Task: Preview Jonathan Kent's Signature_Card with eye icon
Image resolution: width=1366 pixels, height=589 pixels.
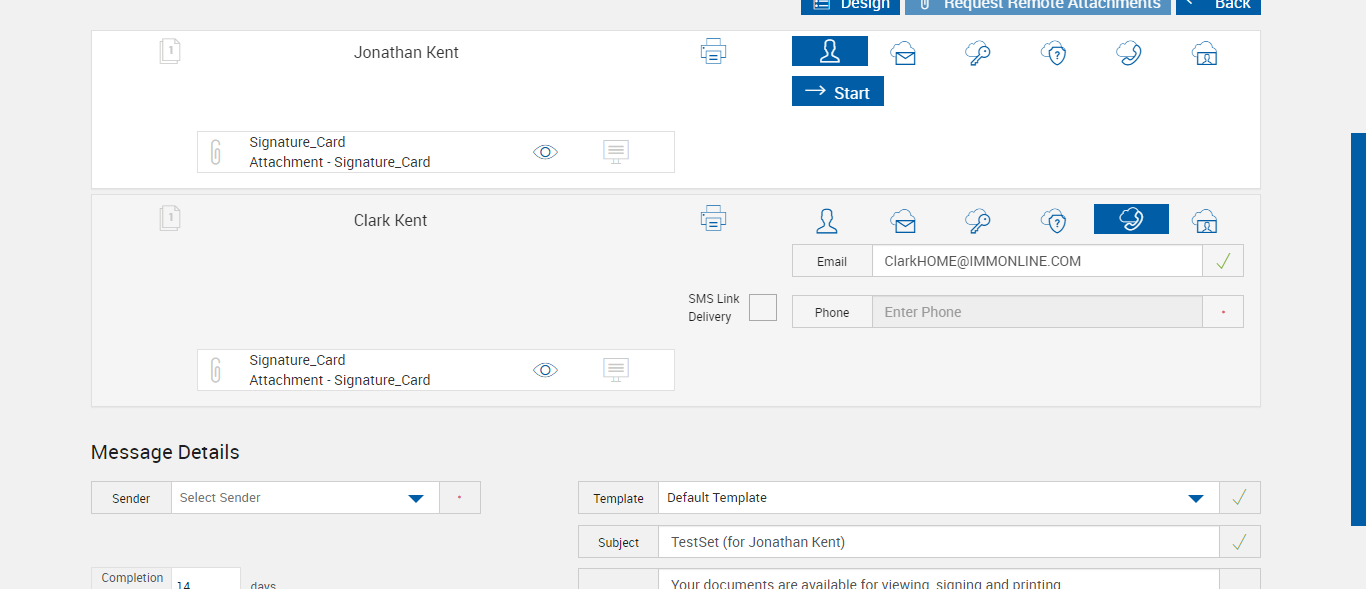Action: pyautogui.click(x=545, y=152)
